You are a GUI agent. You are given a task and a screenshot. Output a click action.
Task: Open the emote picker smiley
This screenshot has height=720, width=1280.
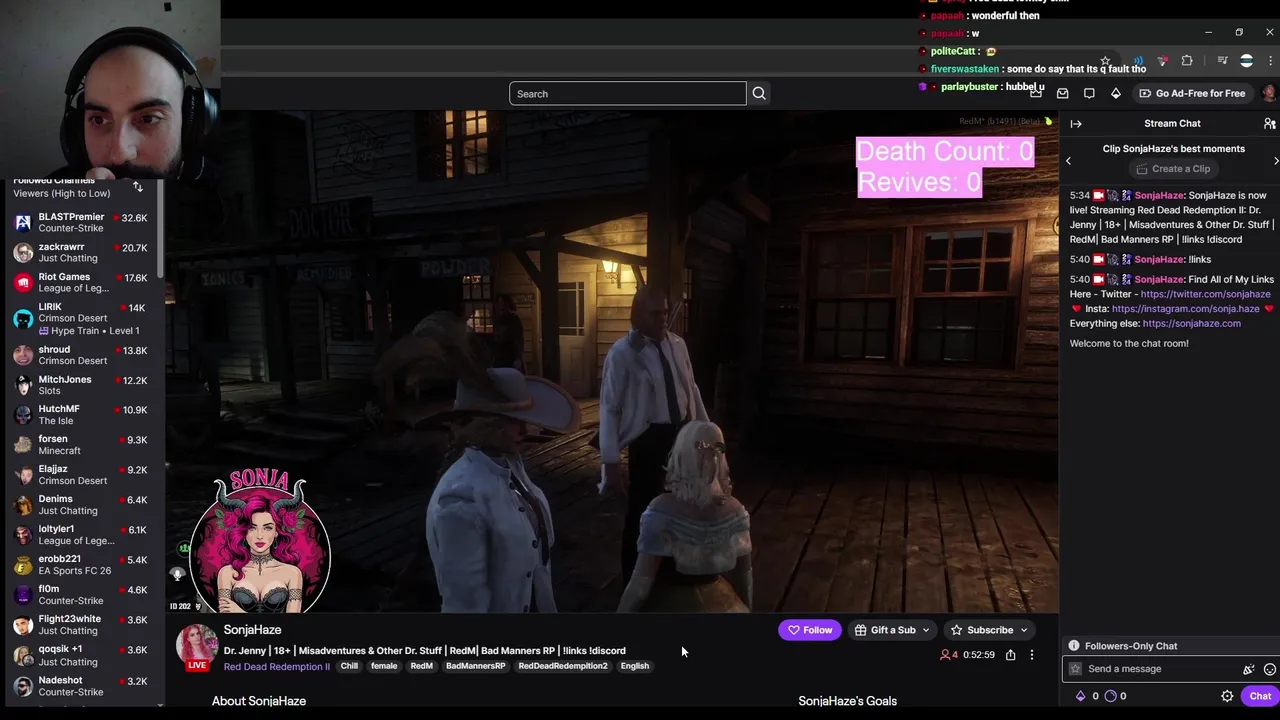point(1270,669)
